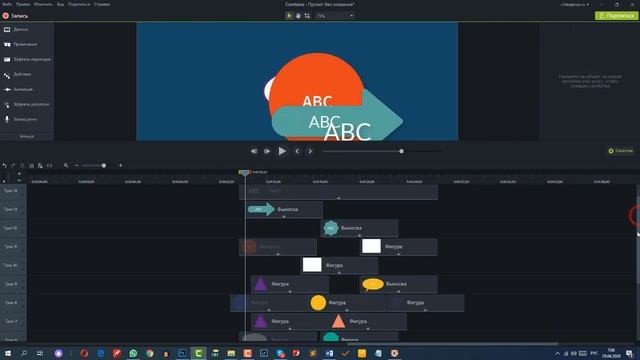
Task: Select the ABC text clip on Трек 14
Action: (338, 191)
